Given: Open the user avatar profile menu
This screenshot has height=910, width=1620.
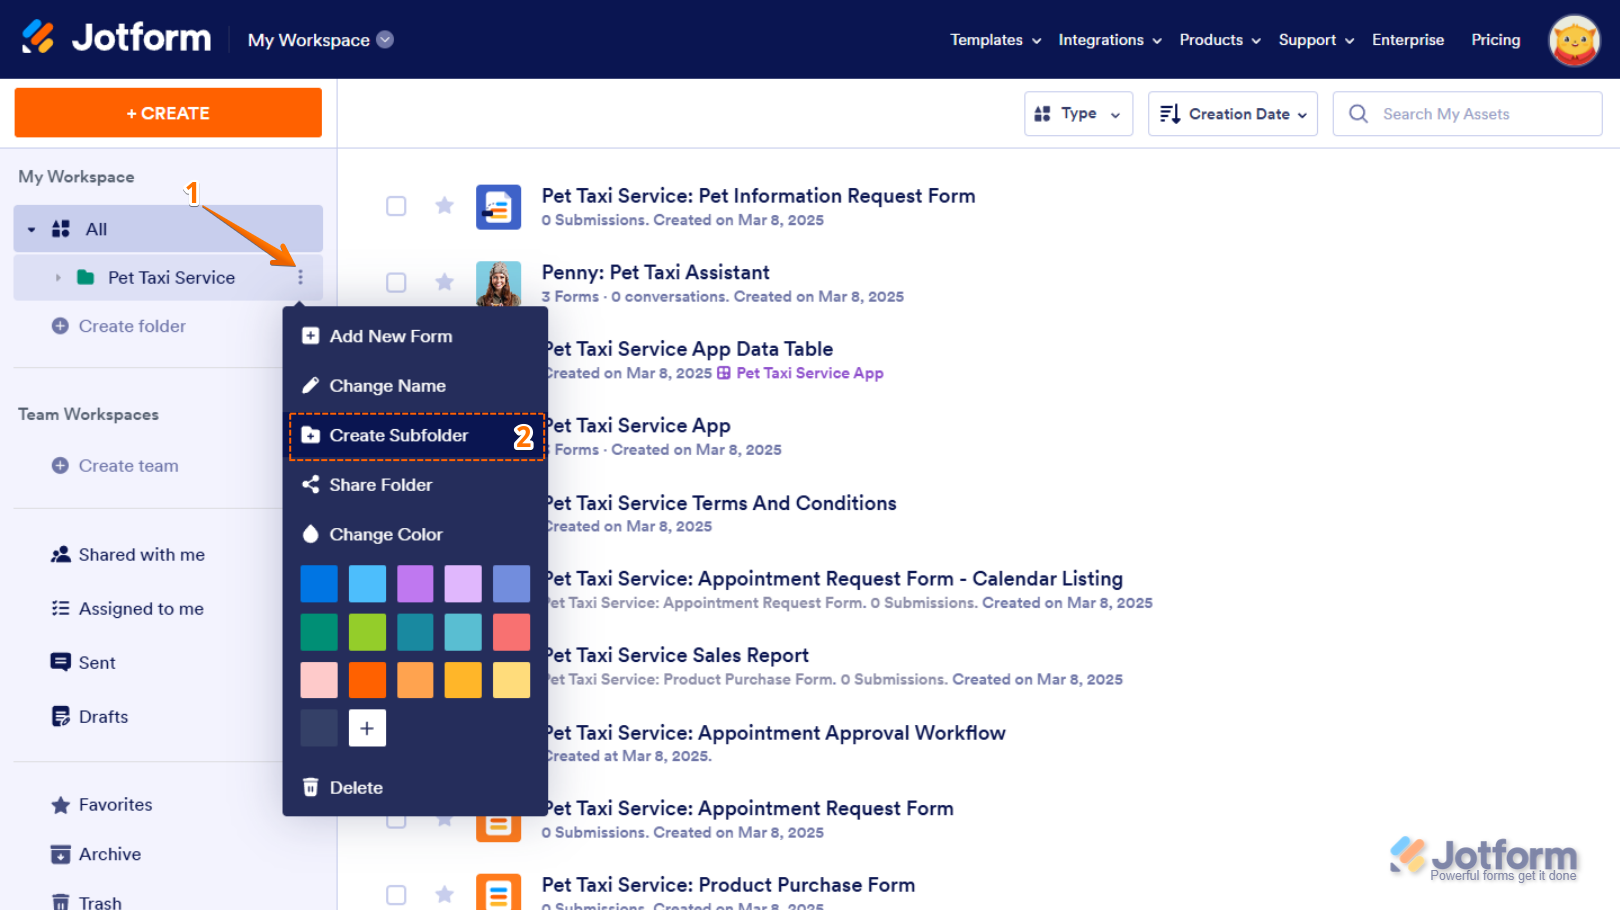Looking at the screenshot, I should [1574, 40].
